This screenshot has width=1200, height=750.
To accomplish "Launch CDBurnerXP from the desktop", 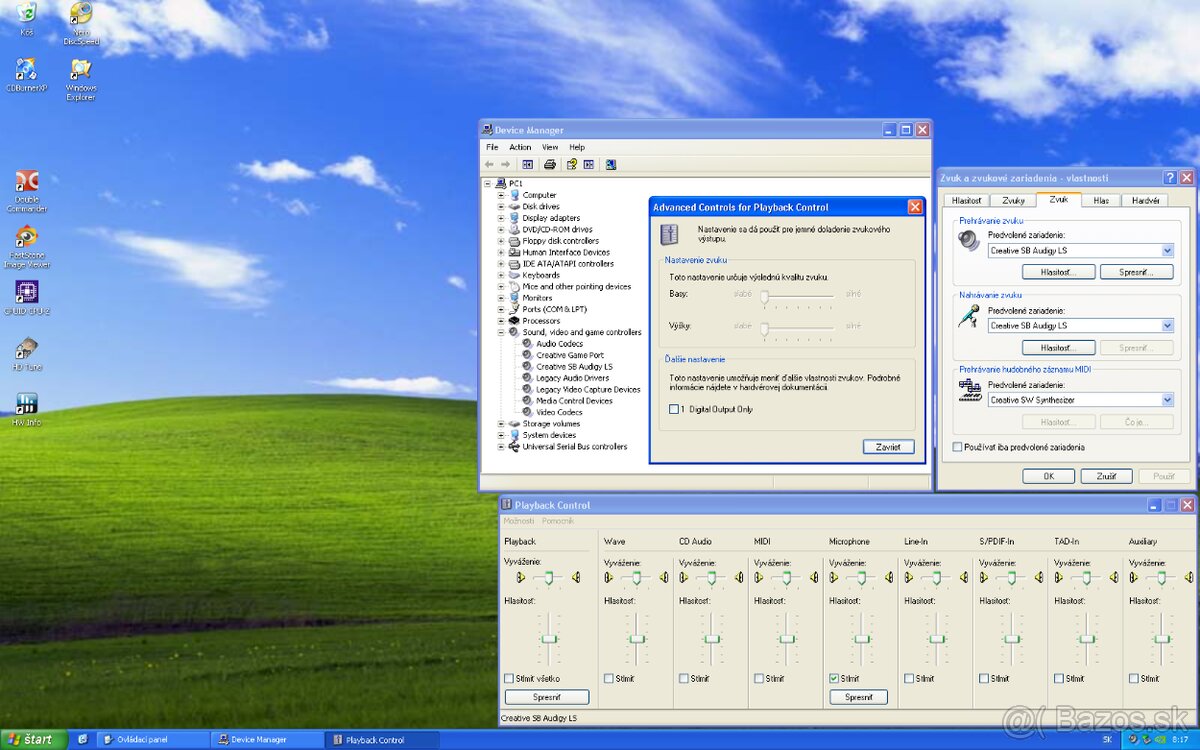I will (27, 75).
